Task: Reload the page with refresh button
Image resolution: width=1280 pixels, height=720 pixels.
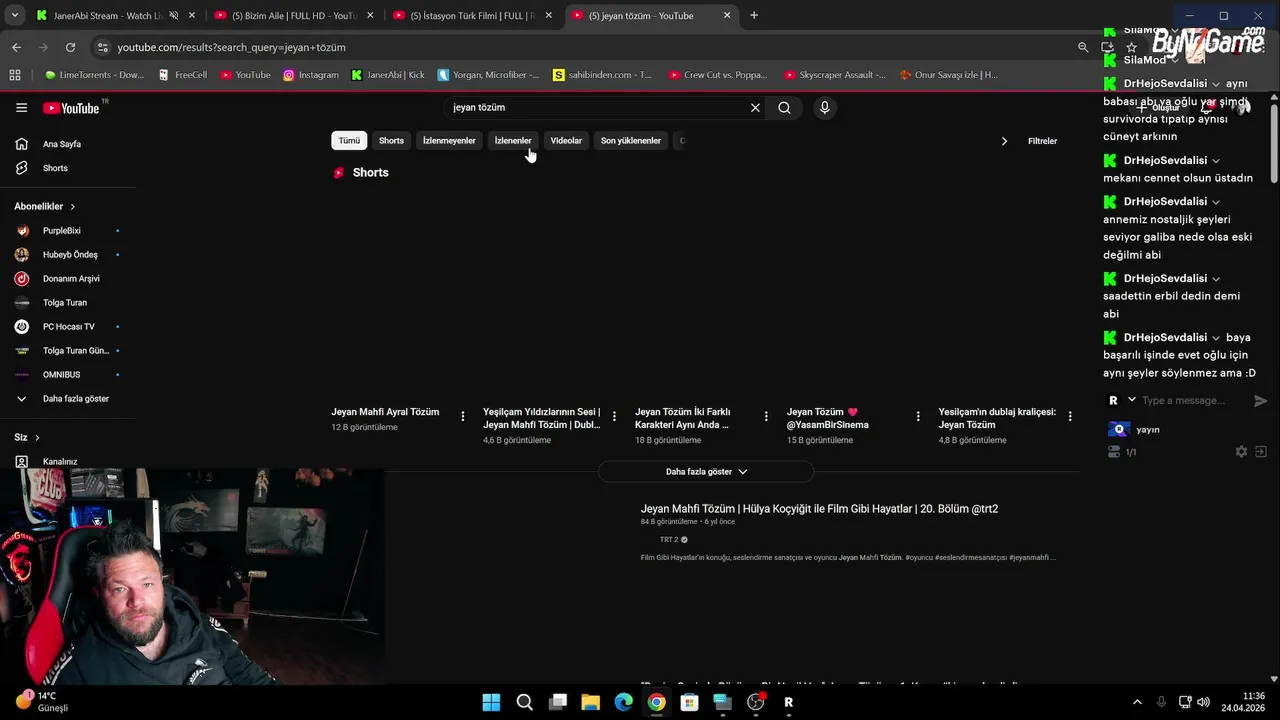Action: [x=70, y=47]
